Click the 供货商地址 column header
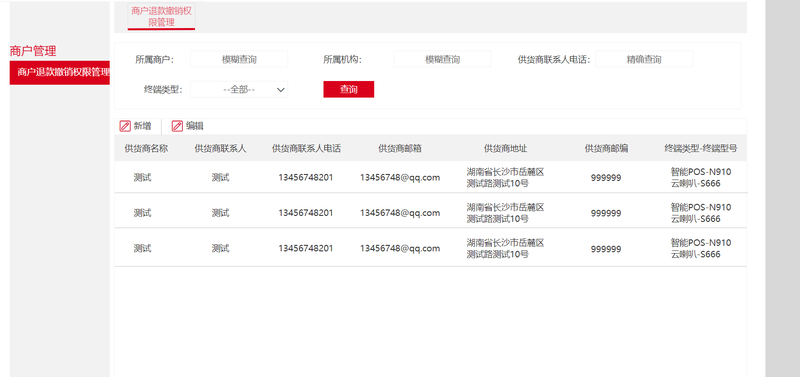The height and width of the screenshot is (377, 800). (505, 148)
